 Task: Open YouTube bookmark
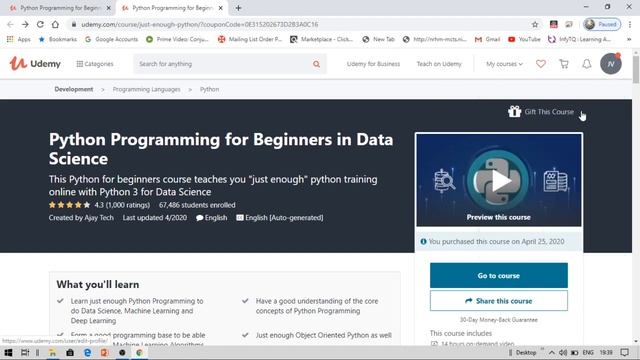point(524,39)
